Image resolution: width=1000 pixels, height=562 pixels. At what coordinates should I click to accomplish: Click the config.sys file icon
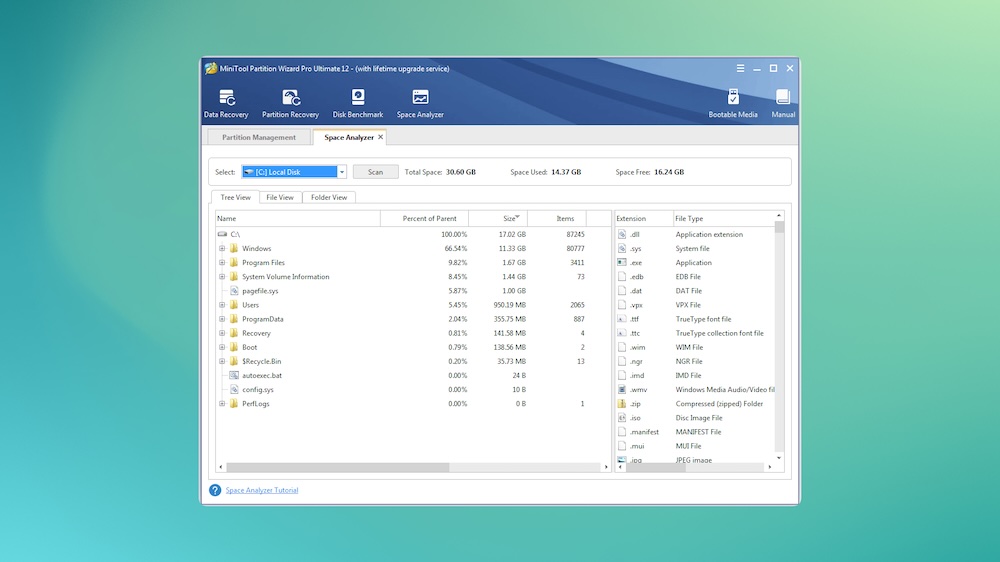[234, 389]
